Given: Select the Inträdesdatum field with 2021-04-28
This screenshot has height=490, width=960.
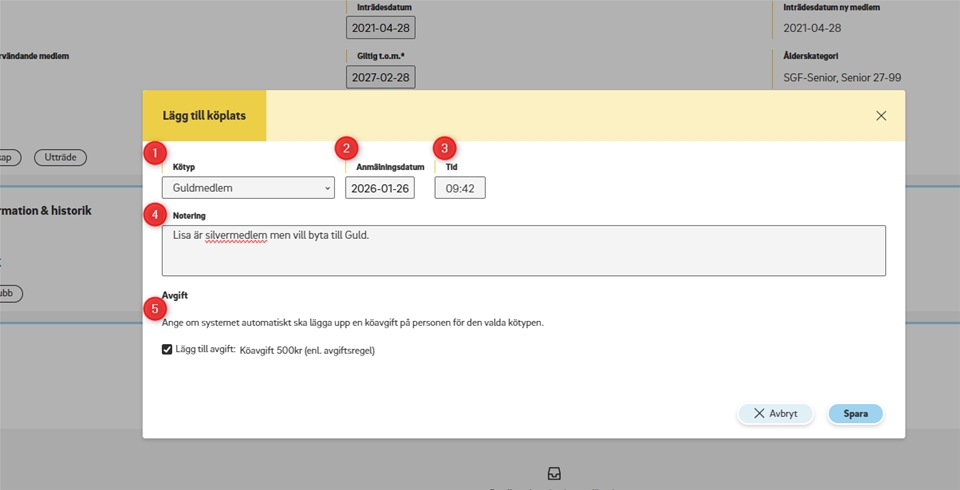Looking at the screenshot, I should (x=380, y=28).
